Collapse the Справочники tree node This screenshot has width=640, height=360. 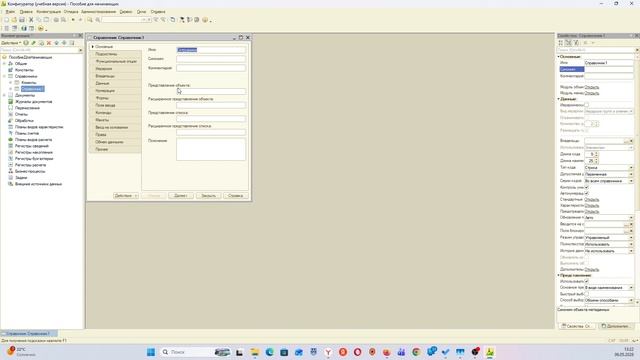point(4,76)
